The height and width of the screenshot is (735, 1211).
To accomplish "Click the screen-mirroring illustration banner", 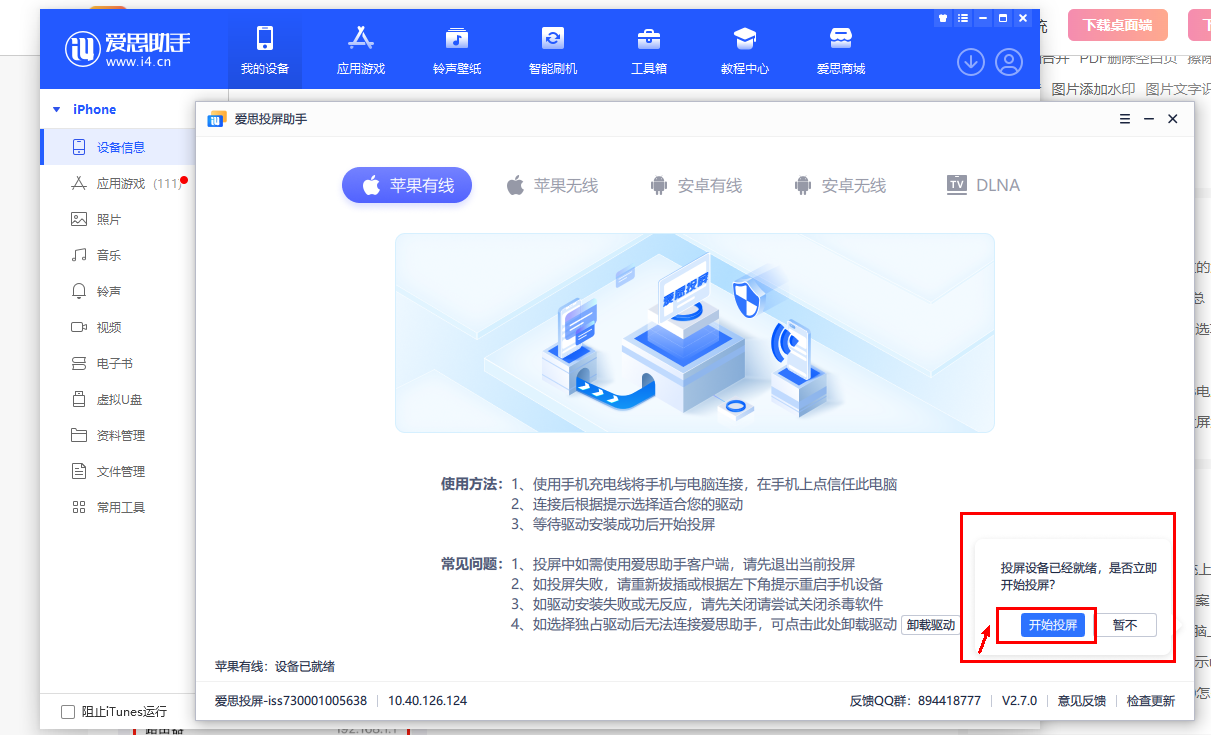I will pyautogui.click(x=695, y=333).
